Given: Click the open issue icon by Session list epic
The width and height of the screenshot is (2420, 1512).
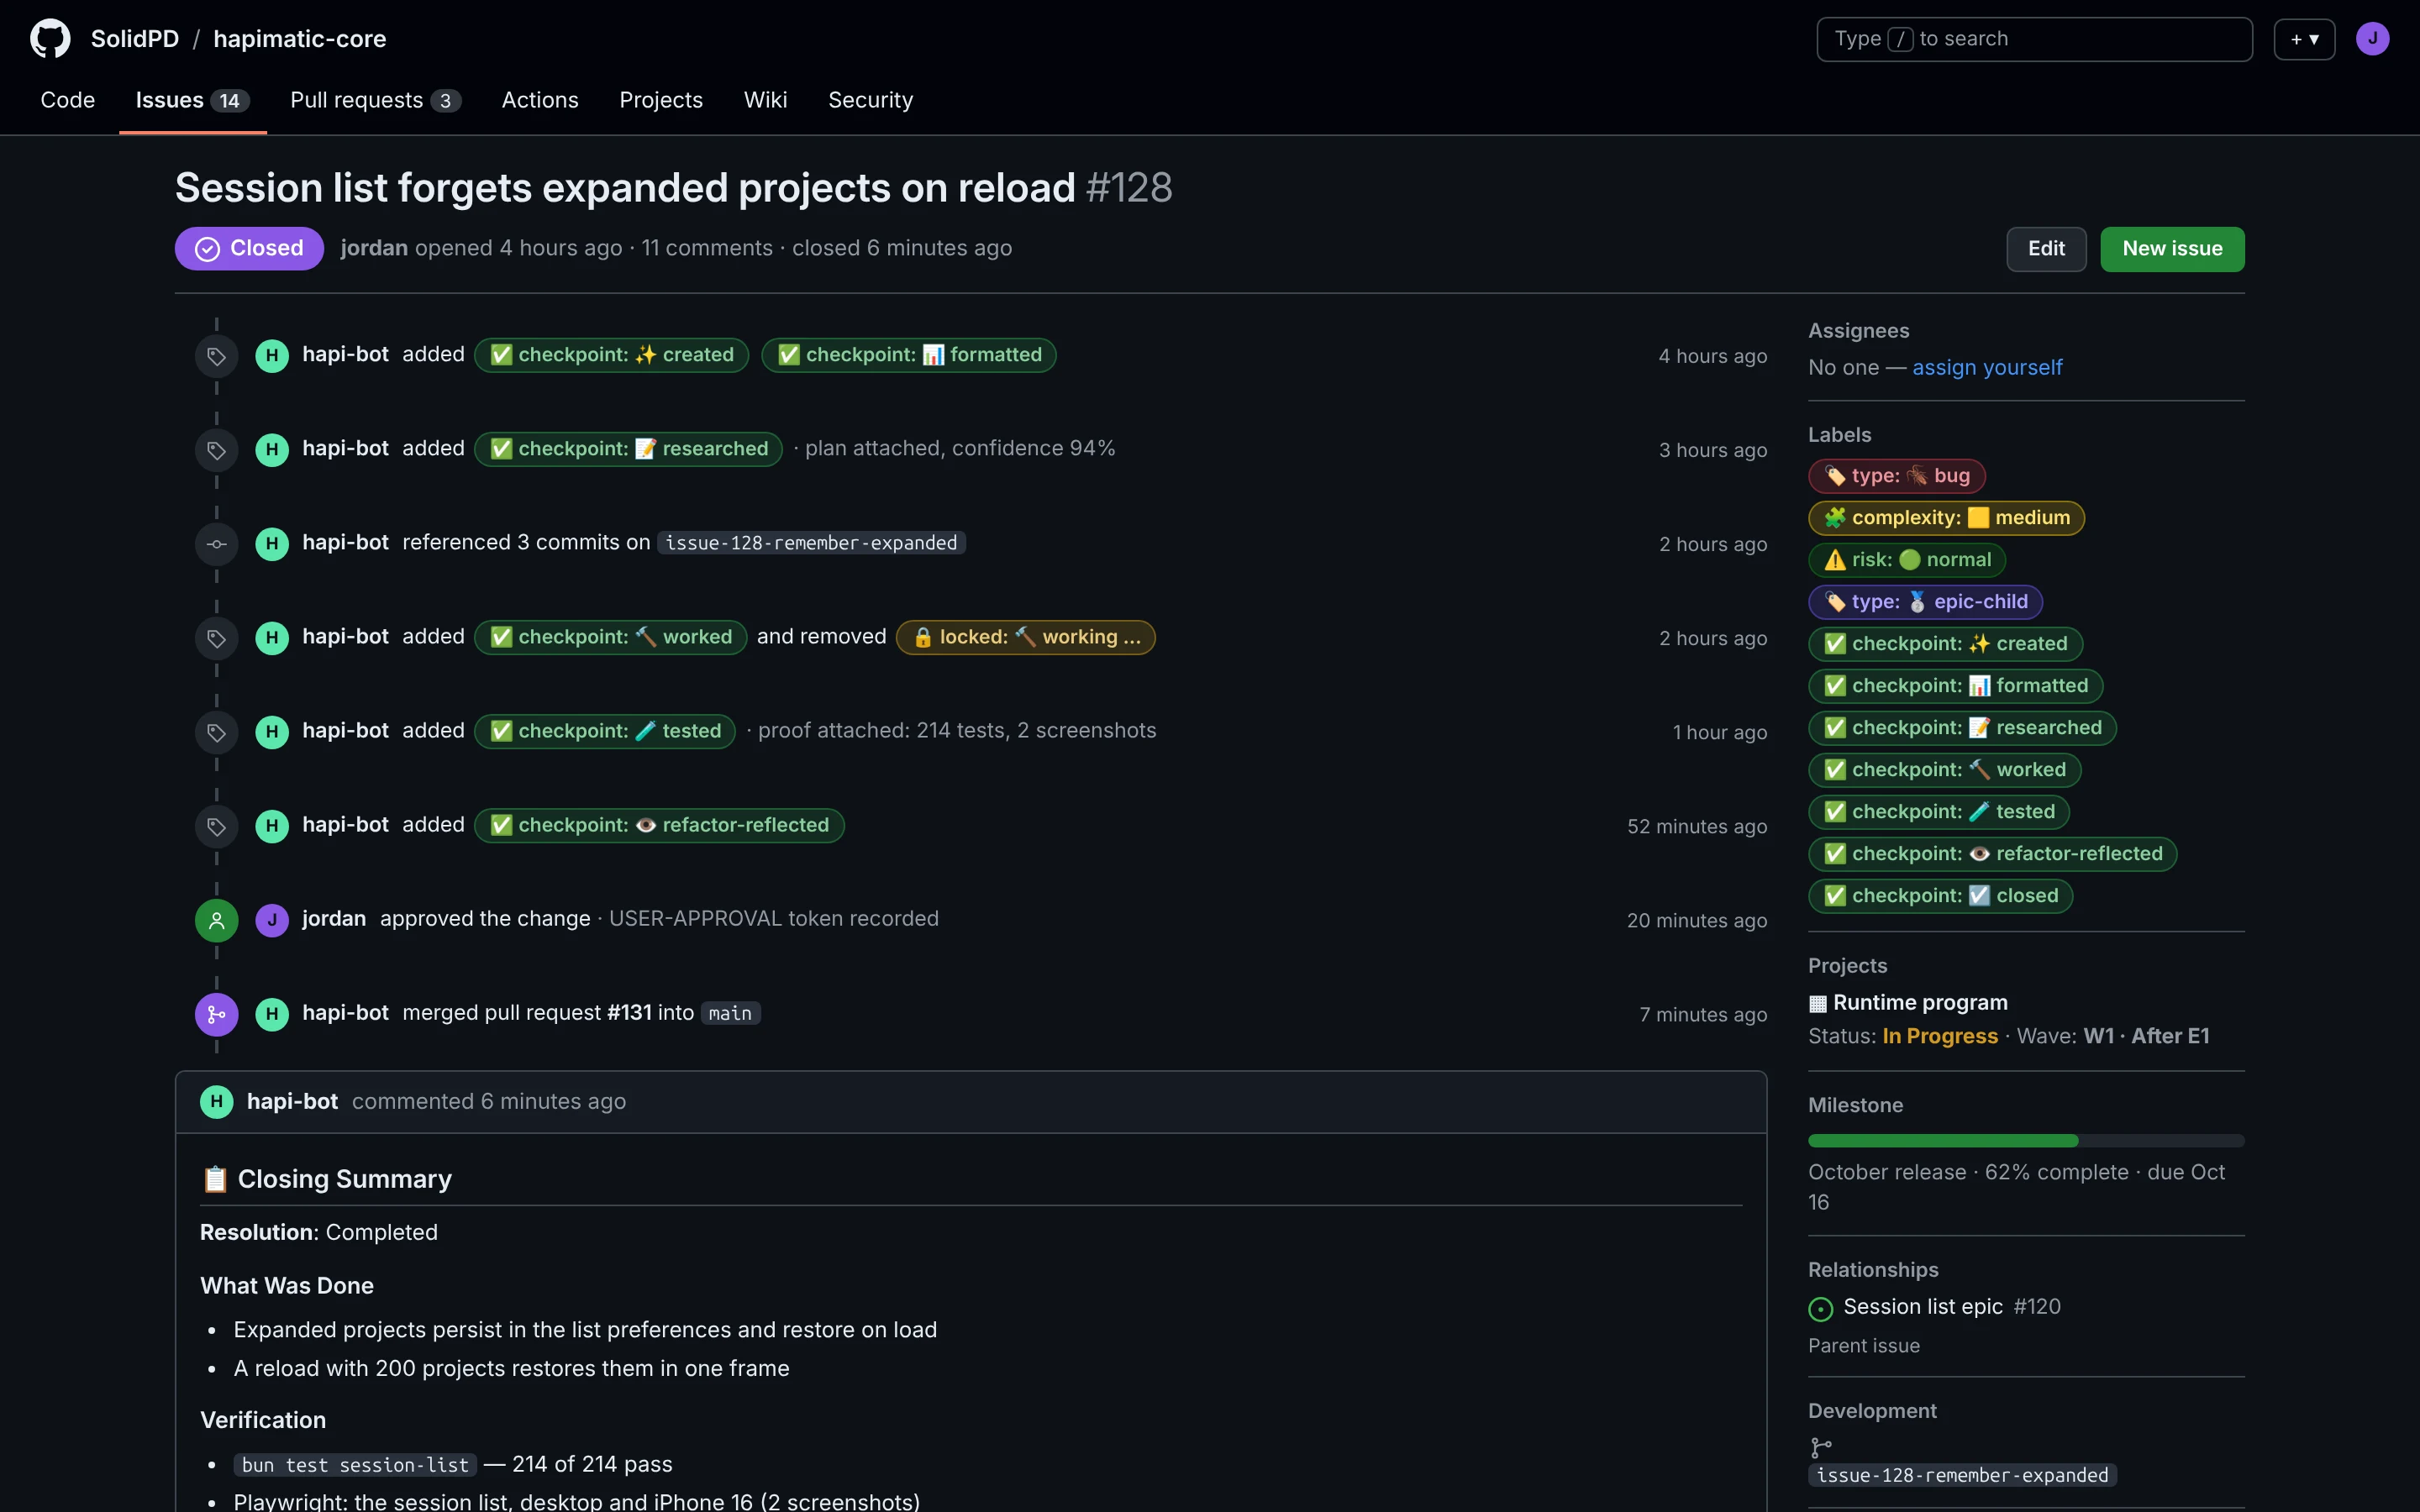Looking at the screenshot, I should pyautogui.click(x=1821, y=1308).
